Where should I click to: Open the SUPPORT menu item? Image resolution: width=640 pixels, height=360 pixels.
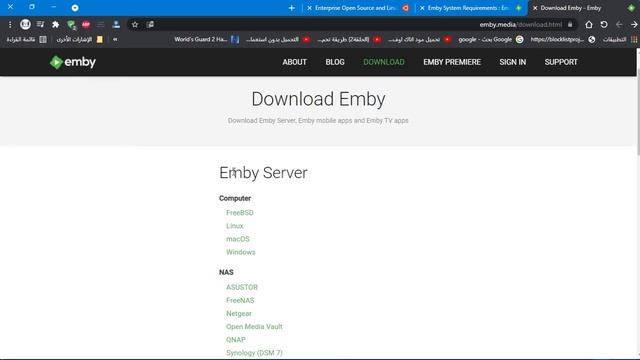561,62
